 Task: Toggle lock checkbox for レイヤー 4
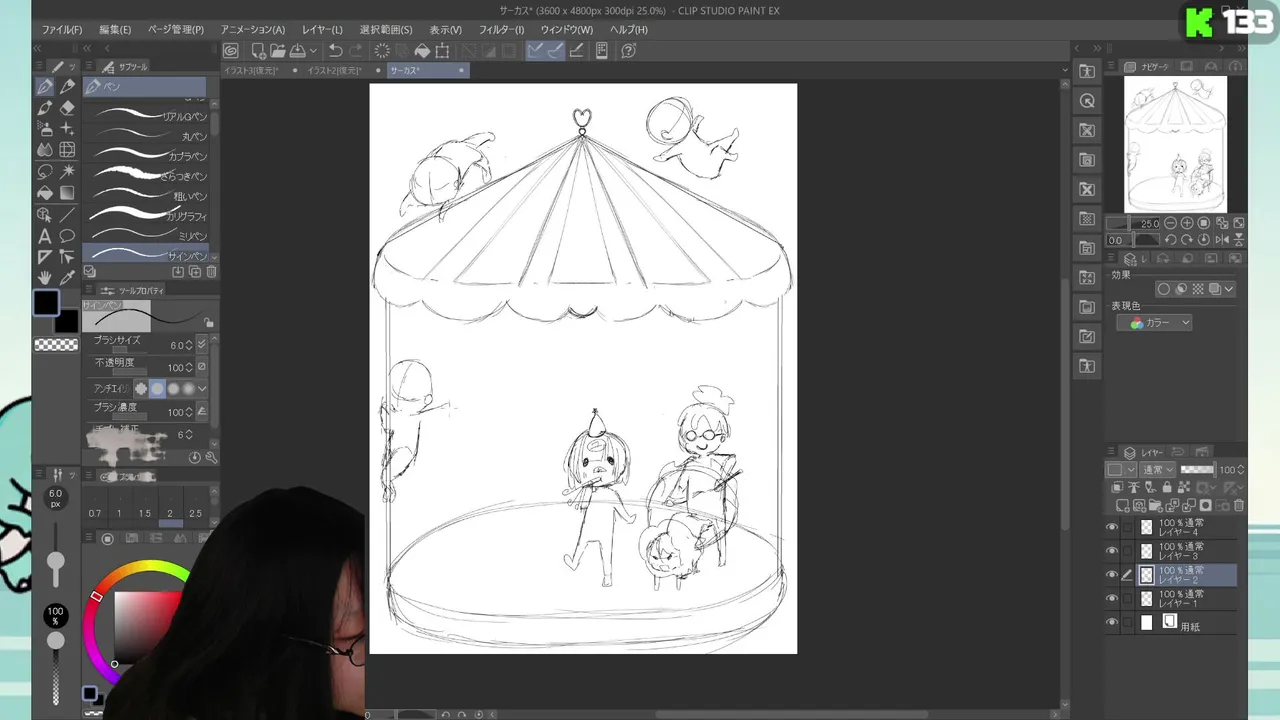point(1128,527)
